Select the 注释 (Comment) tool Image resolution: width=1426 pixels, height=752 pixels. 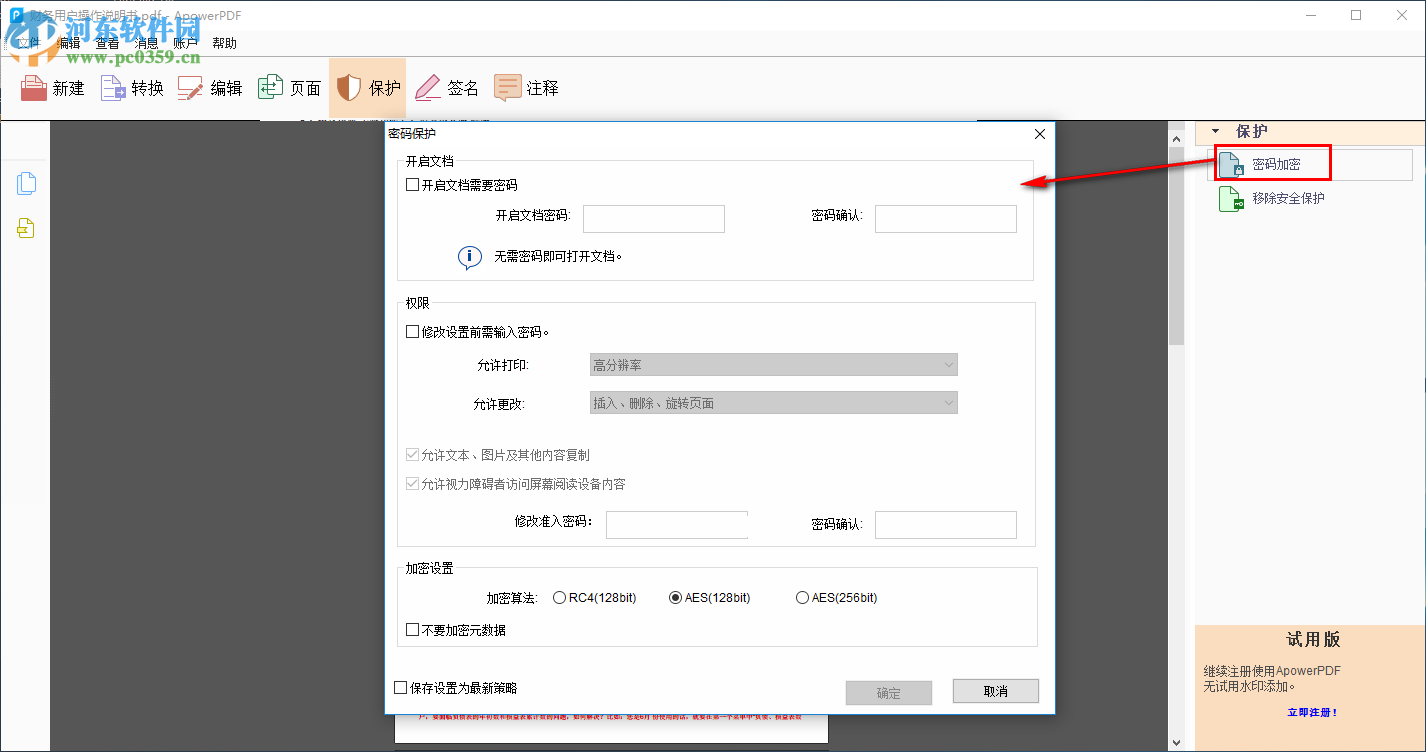(x=525, y=88)
